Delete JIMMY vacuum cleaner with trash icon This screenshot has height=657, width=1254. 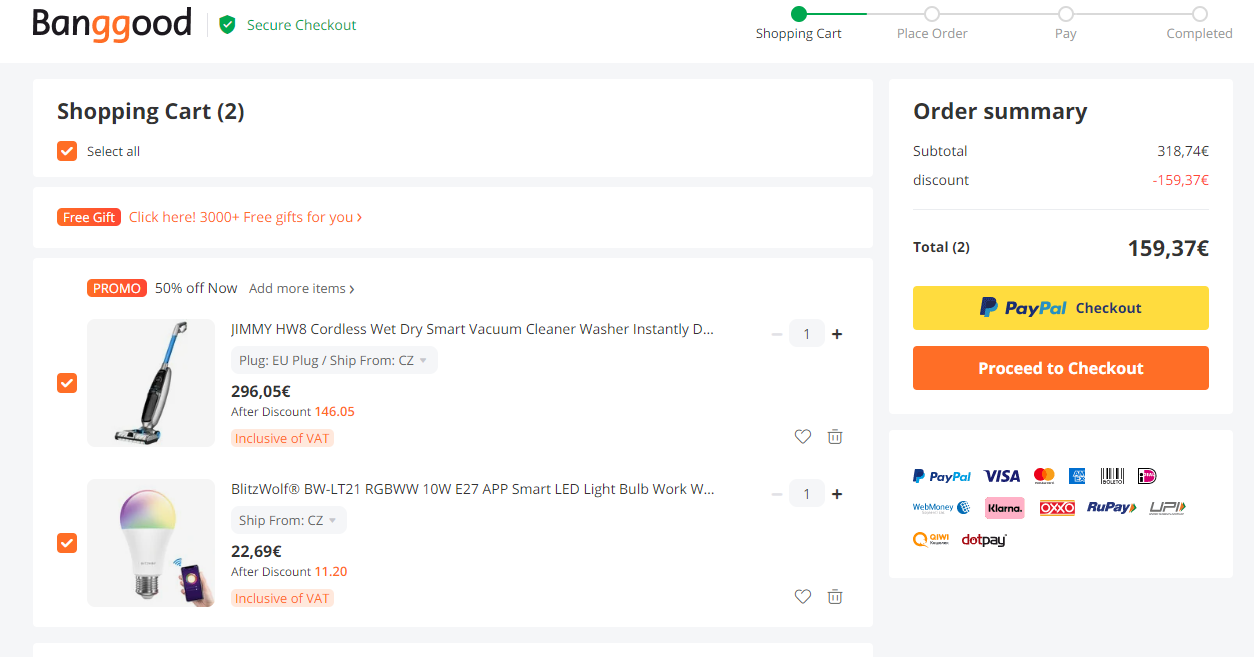click(835, 436)
